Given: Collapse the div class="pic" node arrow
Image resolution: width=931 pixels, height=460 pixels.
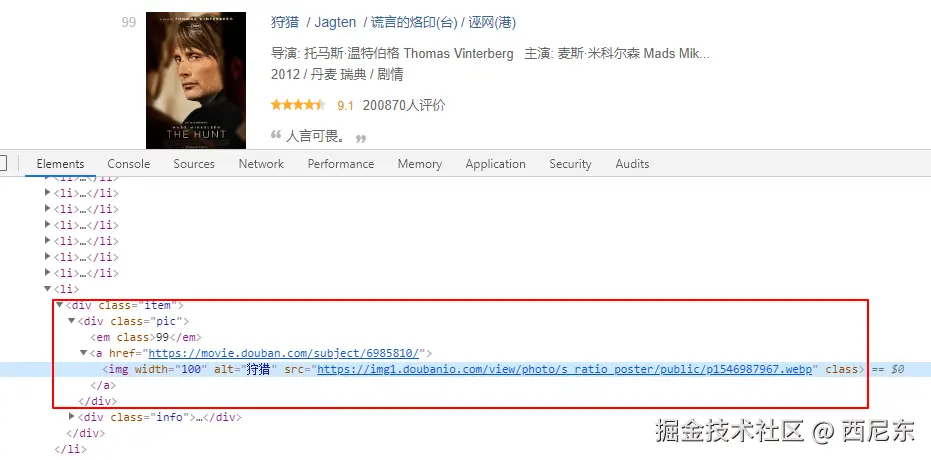Looking at the screenshot, I should click(71, 321).
